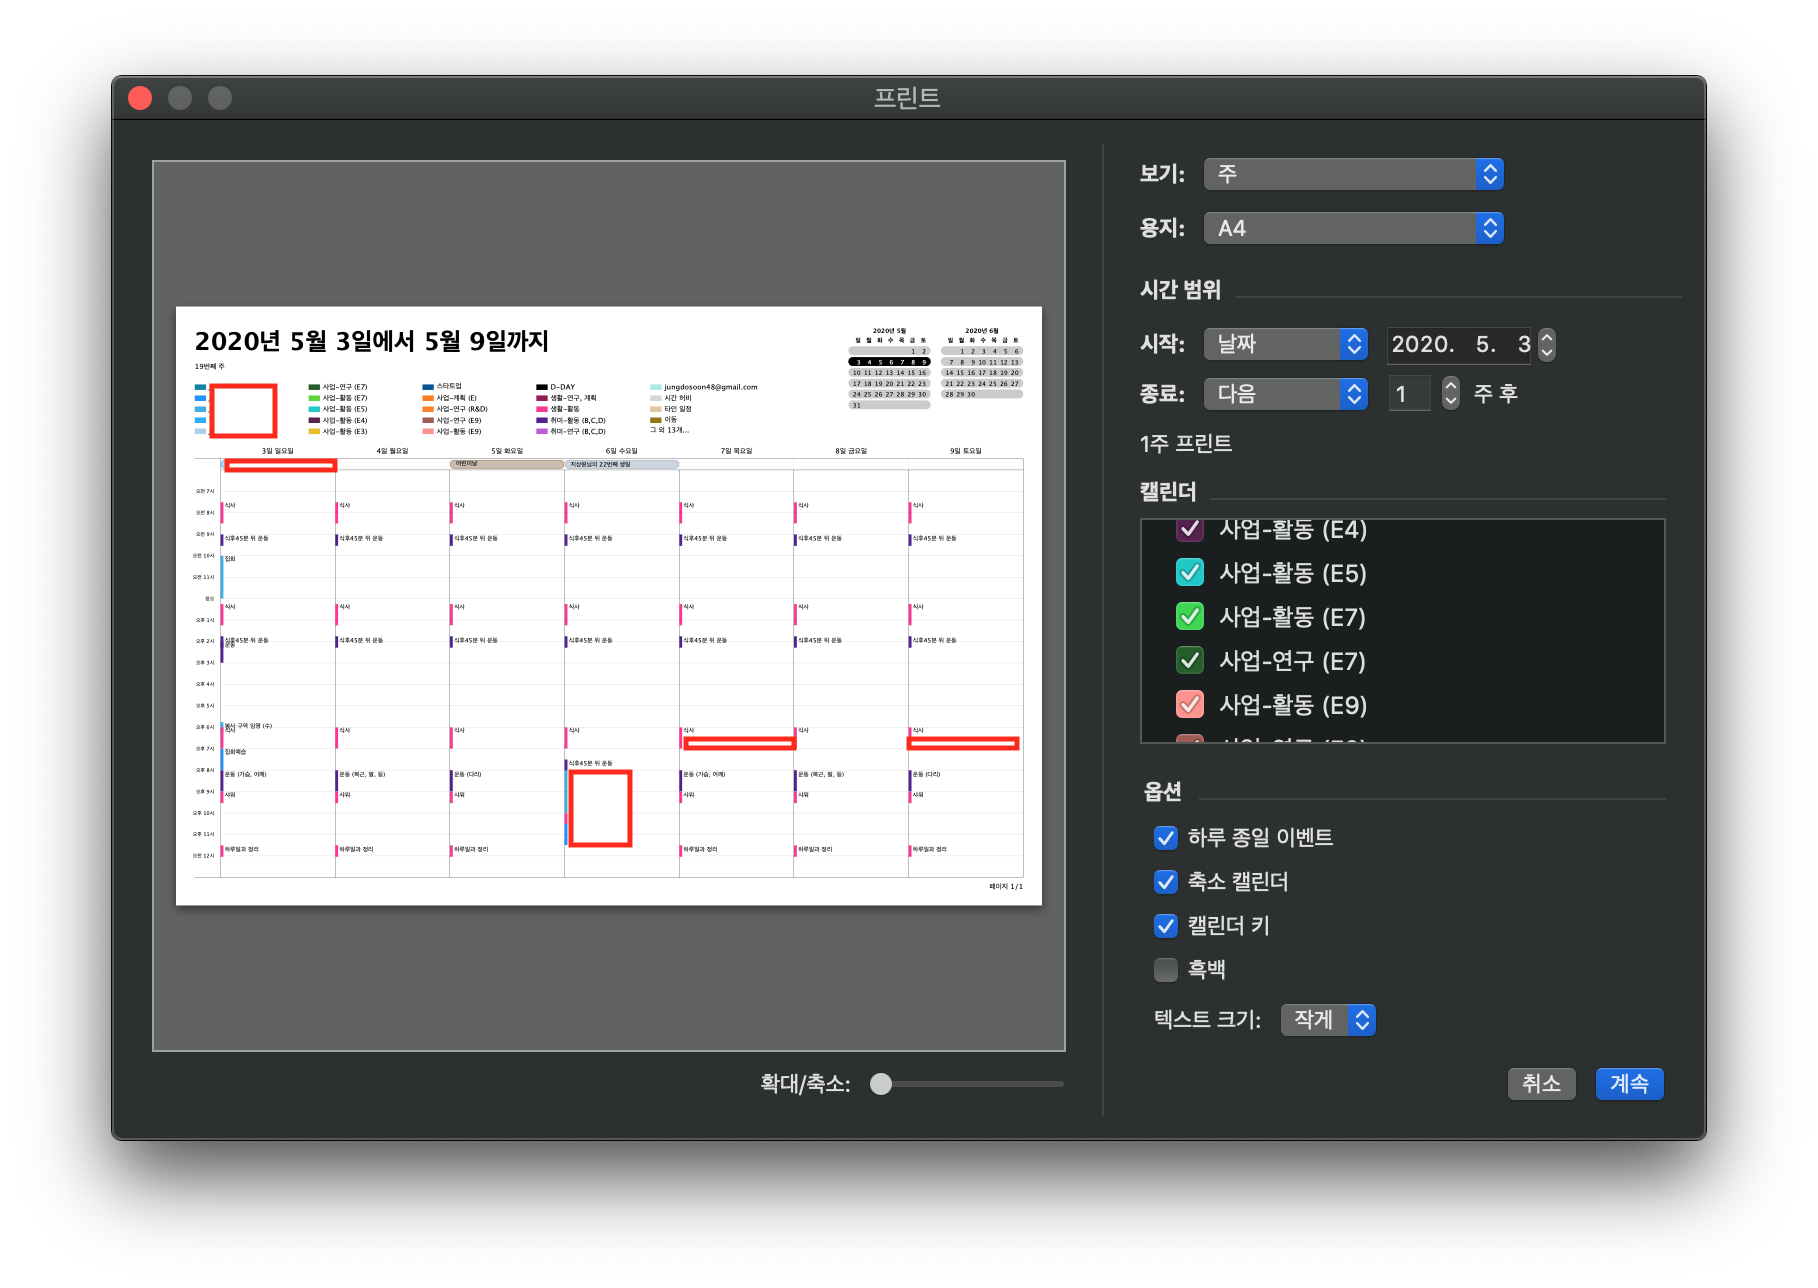Viewport: 1818px width, 1288px height.
Task: Open the 시작 dropdown set to 날짜
Action: click(1285, 344)
